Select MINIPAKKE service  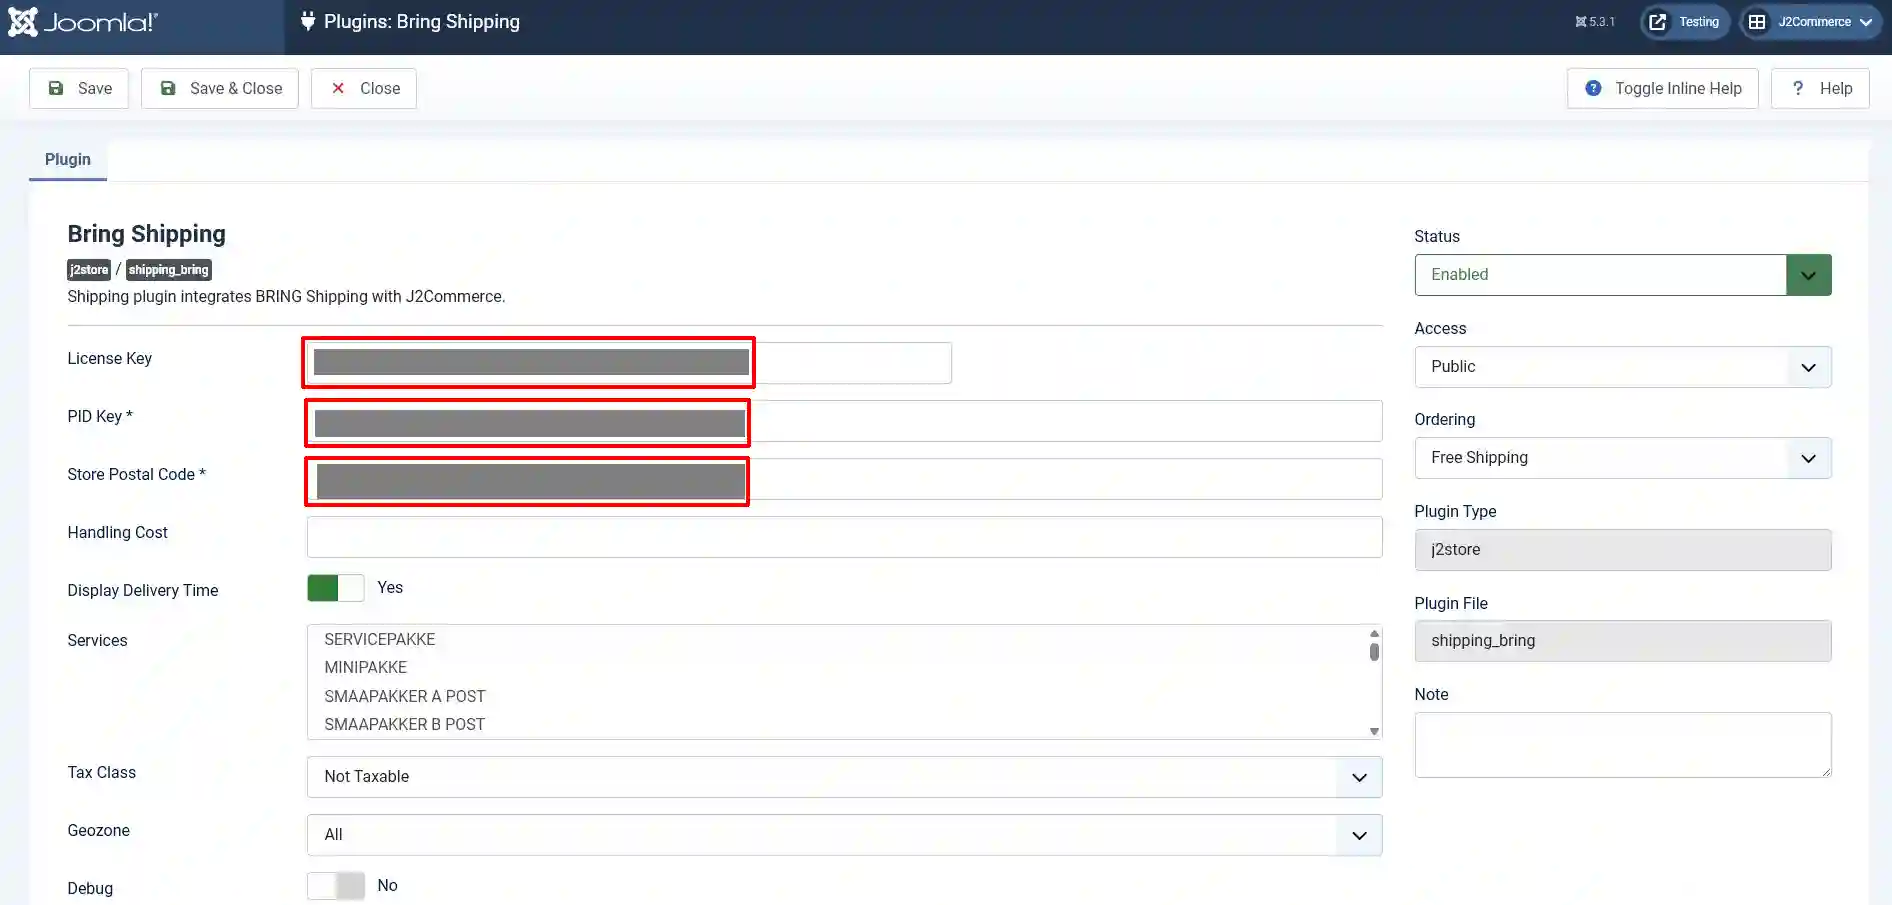pos(366,667)
